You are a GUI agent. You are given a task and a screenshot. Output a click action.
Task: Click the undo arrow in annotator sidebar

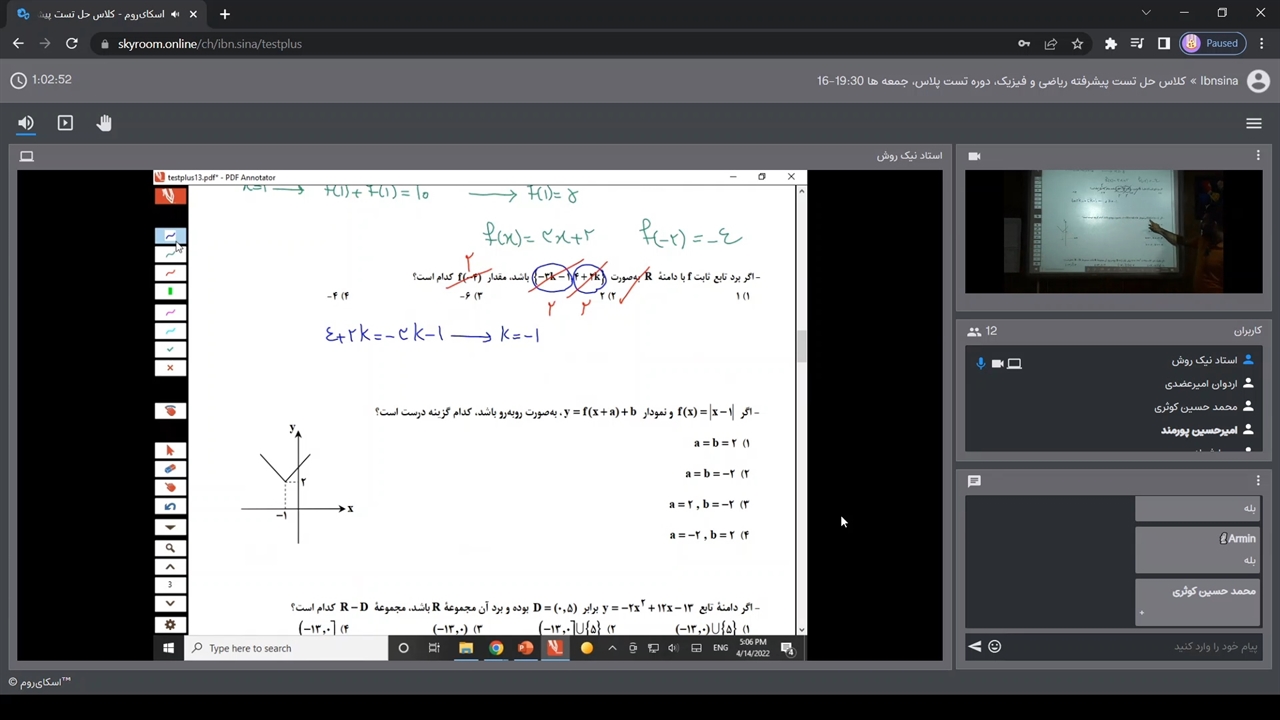click(170, 507)
